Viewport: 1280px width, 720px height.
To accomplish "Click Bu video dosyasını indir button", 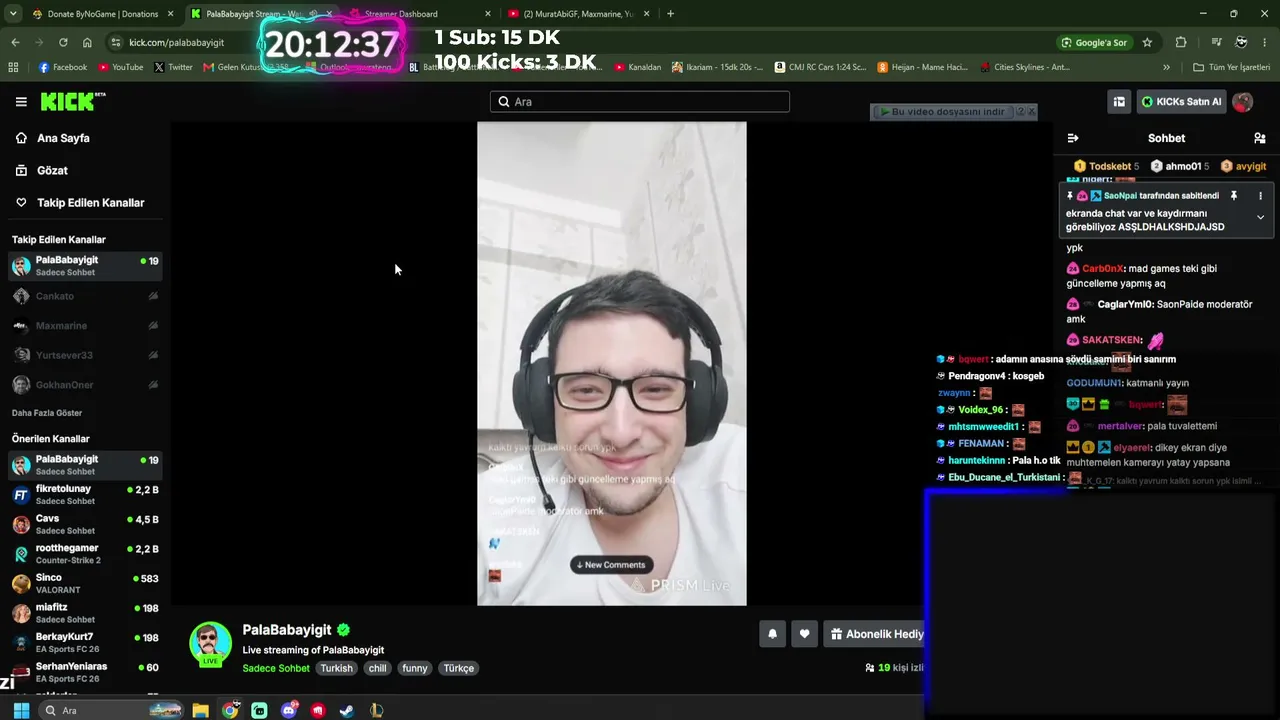I will tap(941, 112).
